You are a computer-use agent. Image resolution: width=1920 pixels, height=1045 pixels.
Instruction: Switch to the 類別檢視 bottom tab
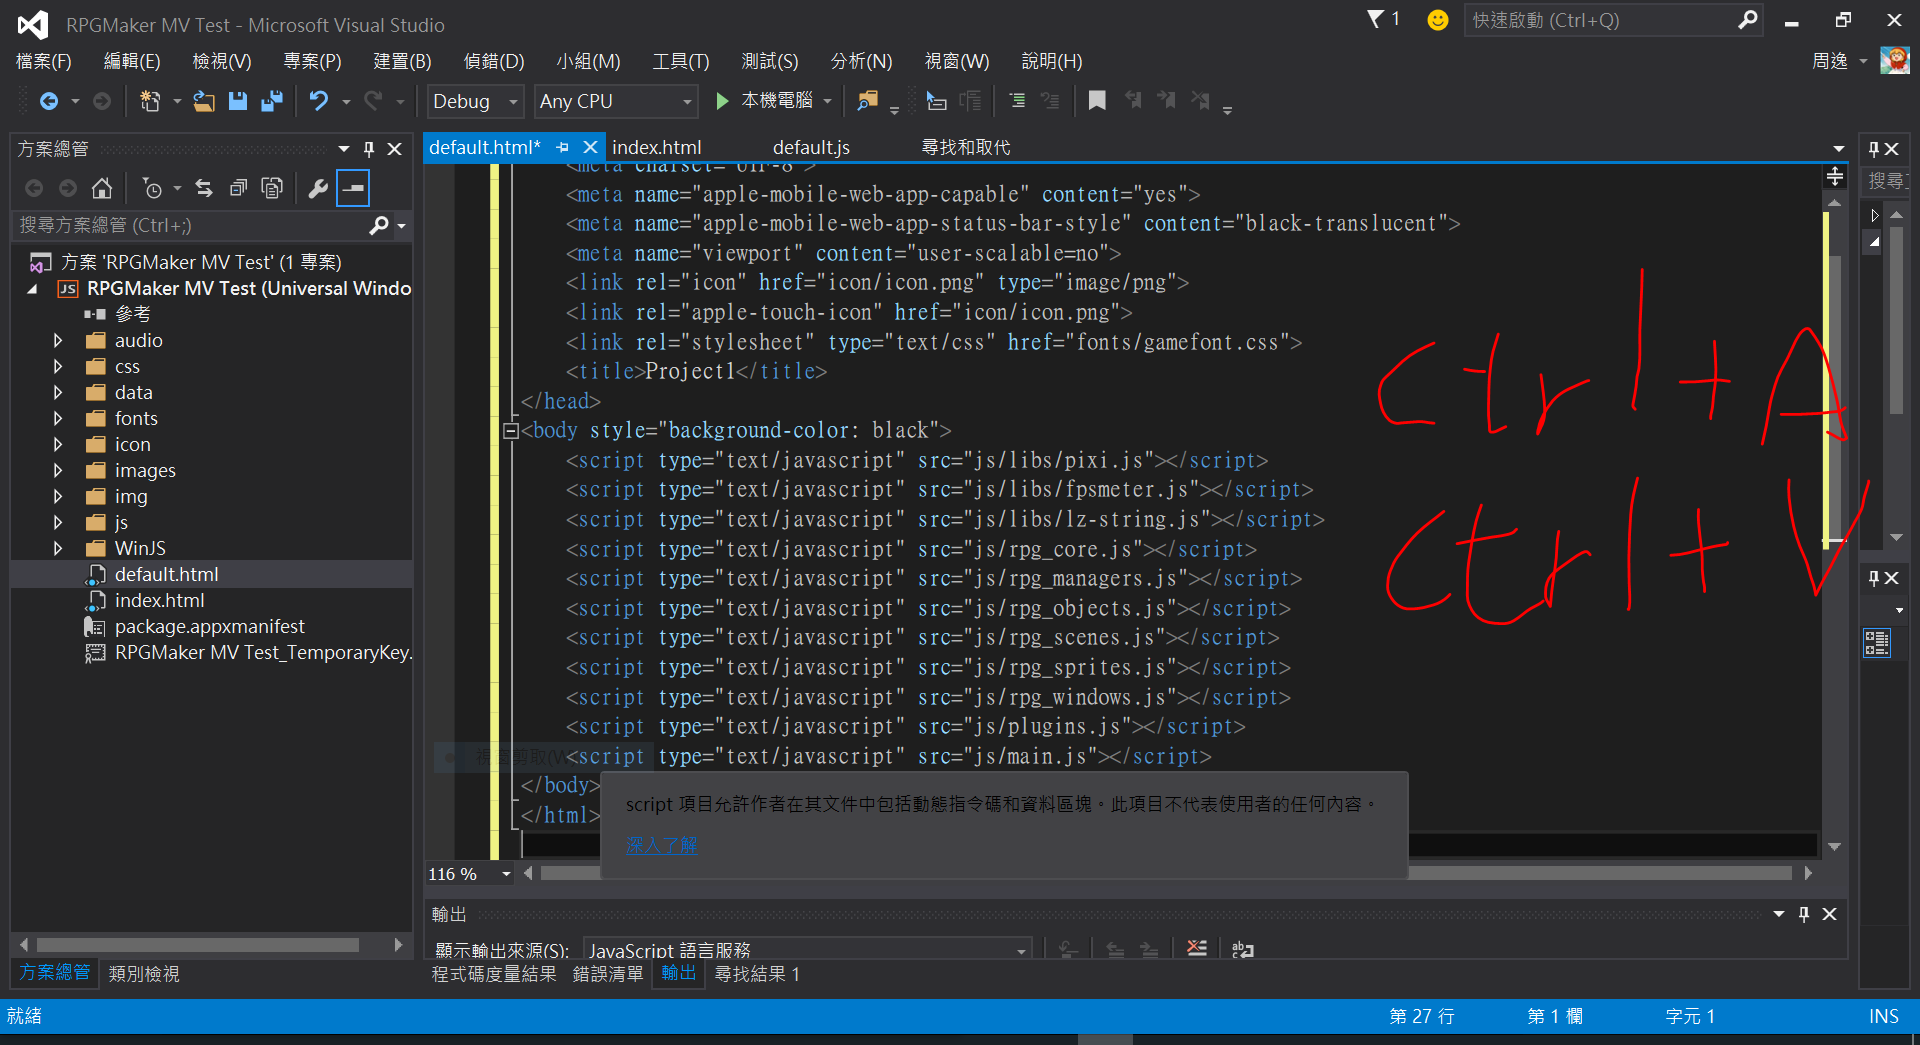[x=144, y=974]
